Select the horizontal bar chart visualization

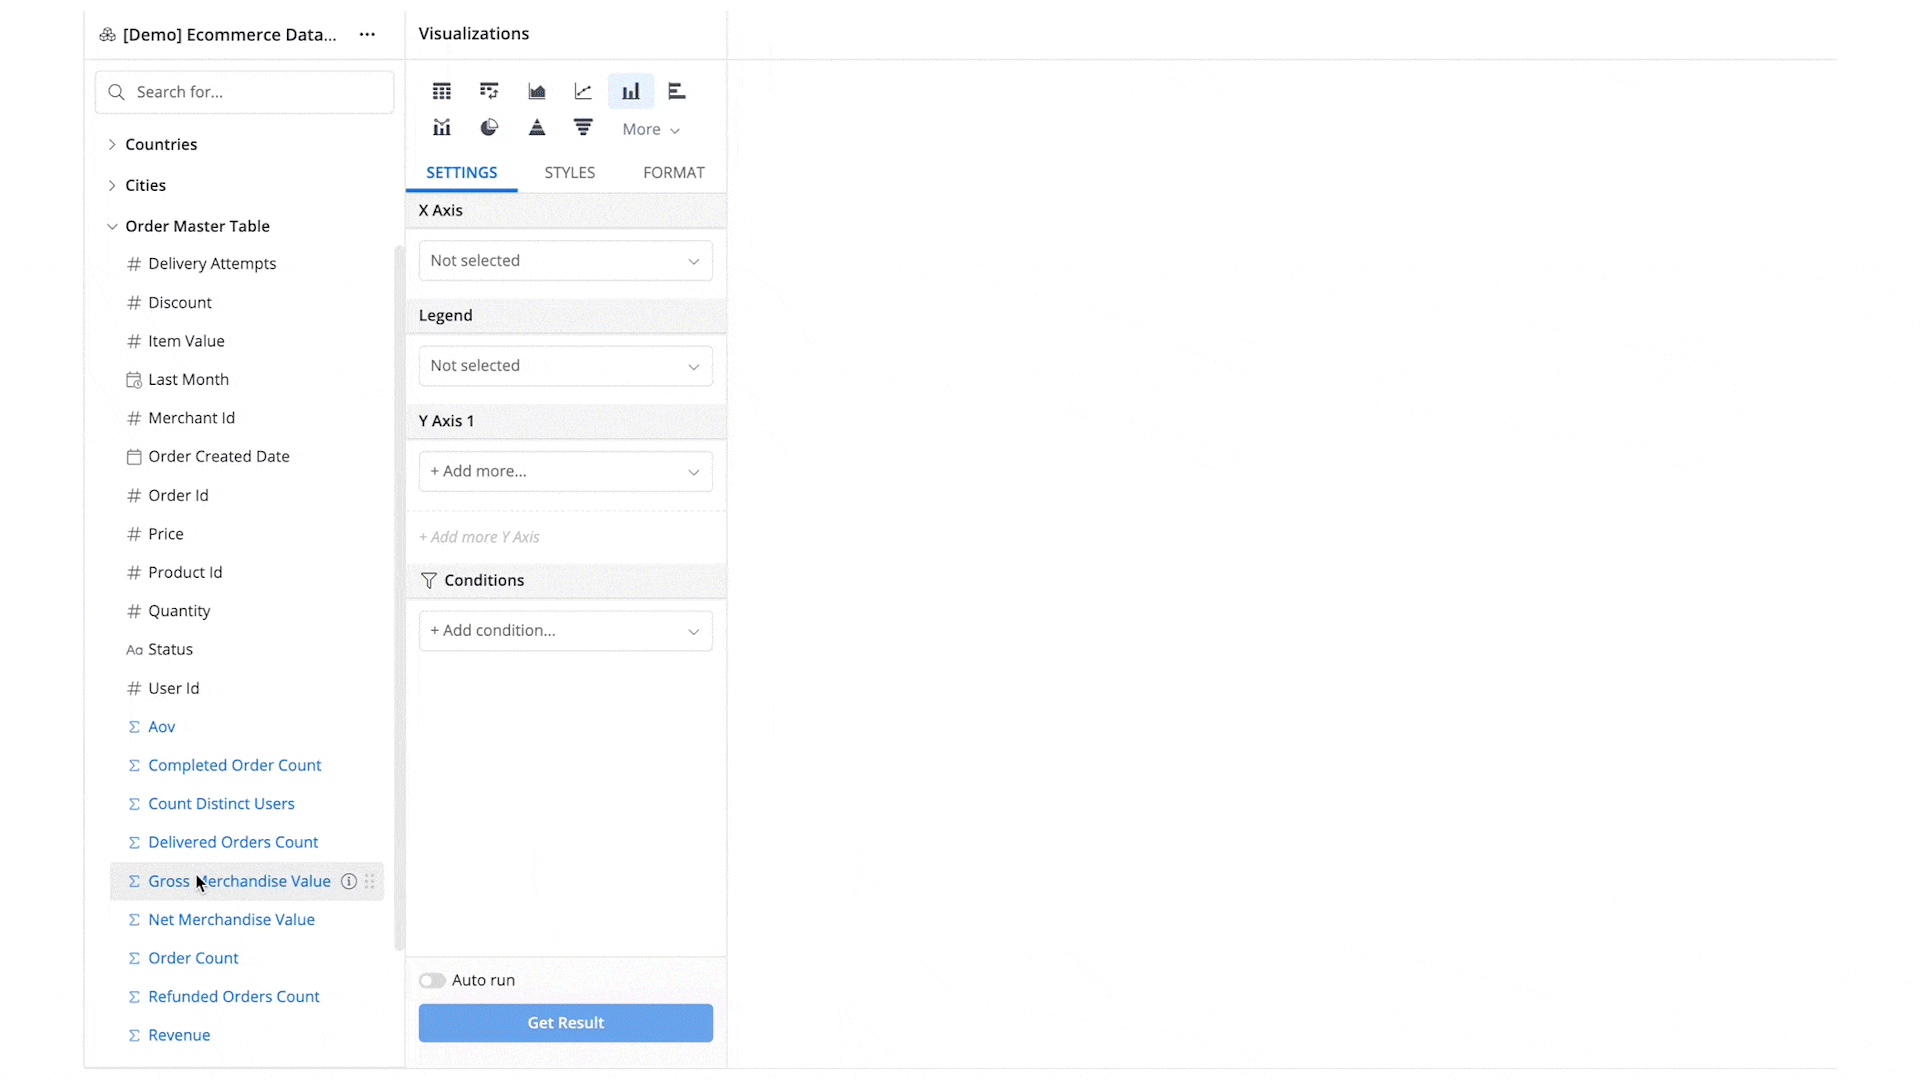[x=677, y=90]
